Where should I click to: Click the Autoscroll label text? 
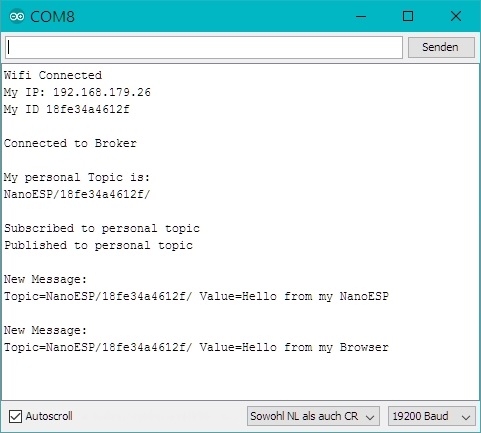(49, 416)
